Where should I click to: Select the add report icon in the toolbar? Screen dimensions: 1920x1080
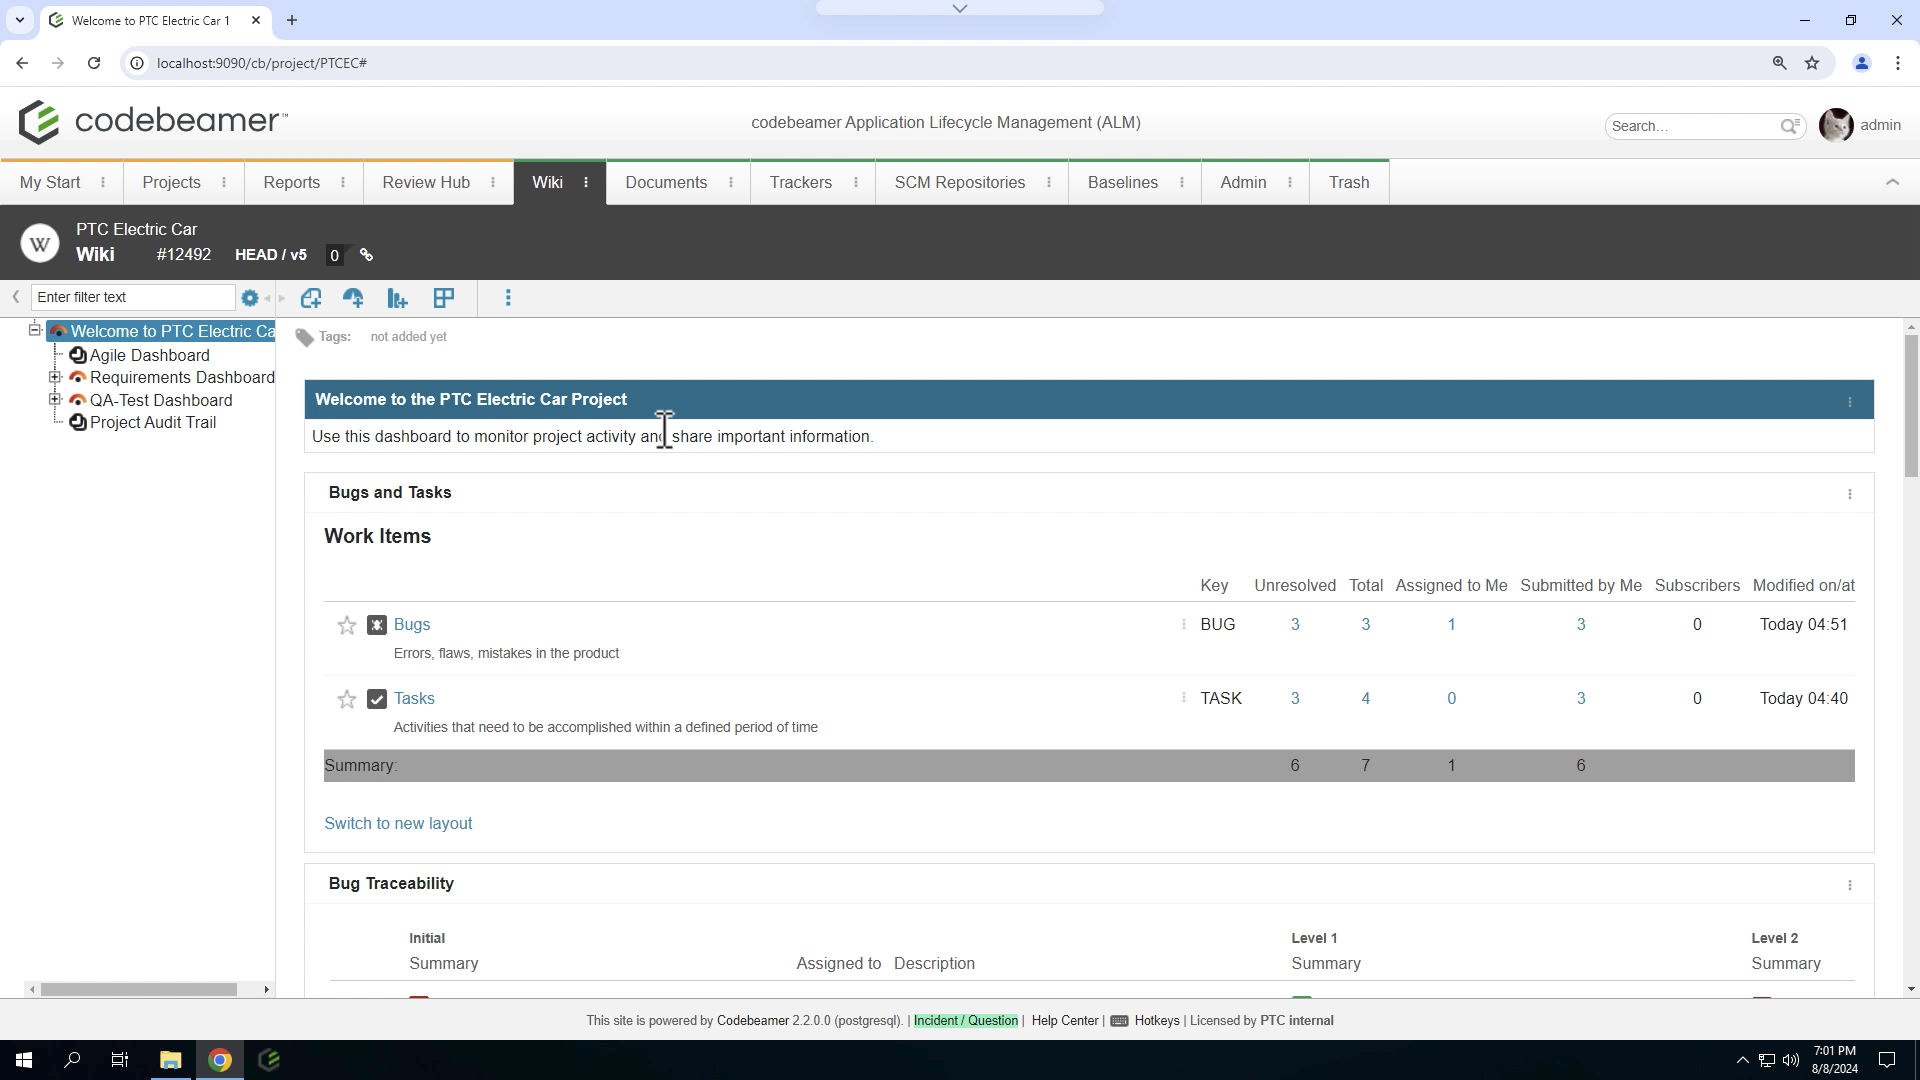tap(397, 298)
